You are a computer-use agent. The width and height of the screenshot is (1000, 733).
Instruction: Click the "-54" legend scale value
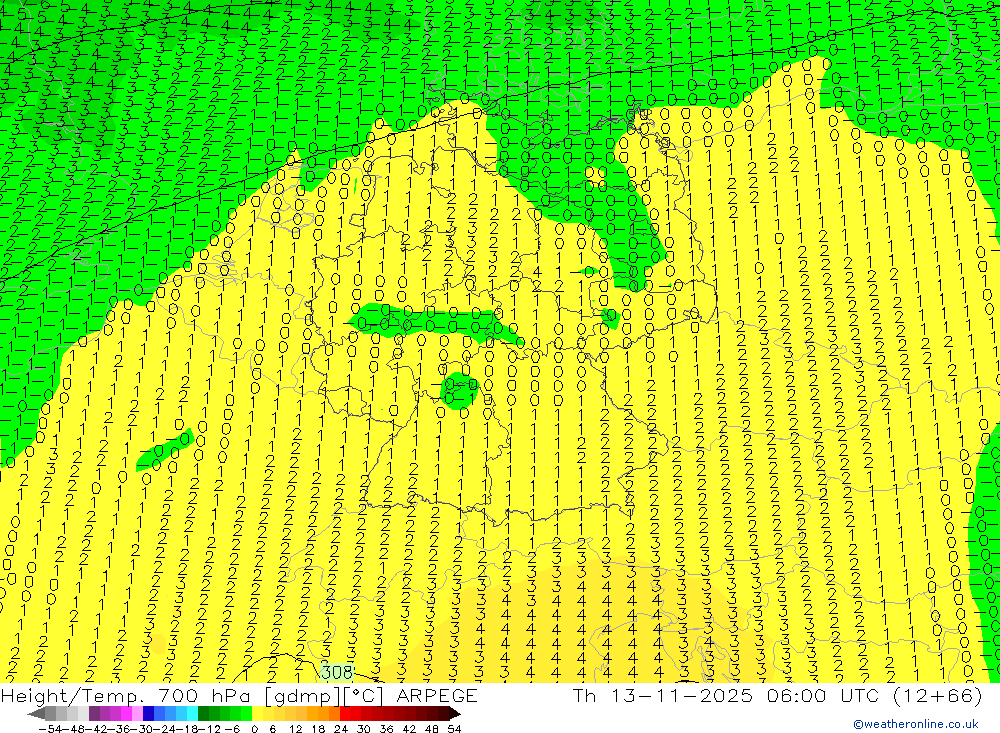pyautogui.click(x=49, y=728)
